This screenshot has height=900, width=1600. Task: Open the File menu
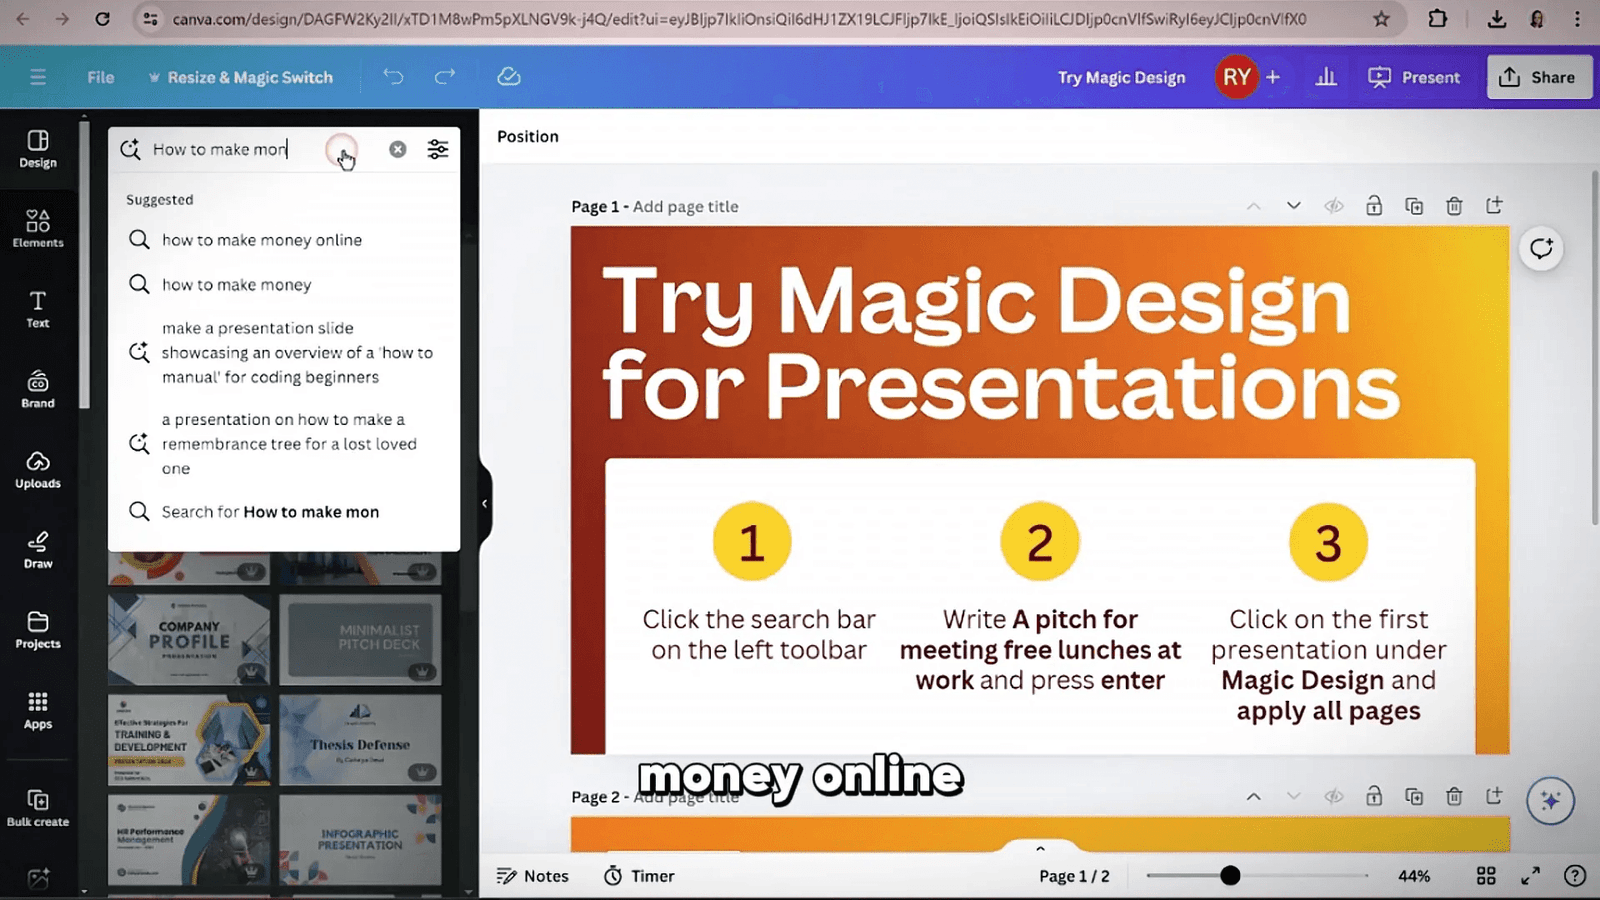(x=101, y=77)
